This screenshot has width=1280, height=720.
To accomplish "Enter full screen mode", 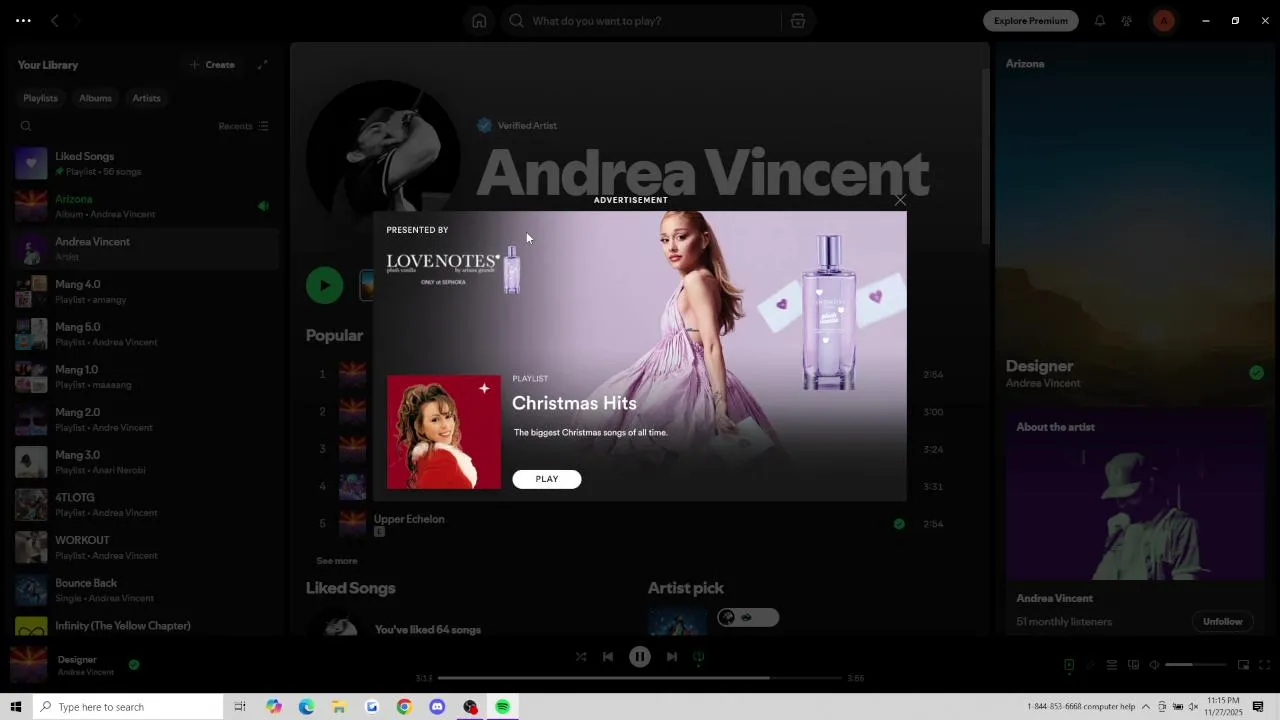I will (1264, 665).
